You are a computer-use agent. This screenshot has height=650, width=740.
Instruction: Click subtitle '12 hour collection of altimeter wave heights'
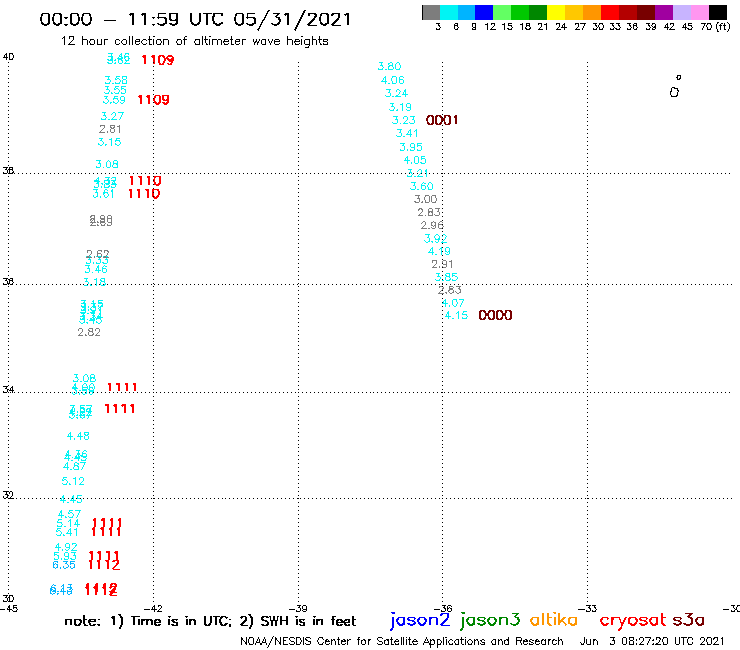pos(194,41)
